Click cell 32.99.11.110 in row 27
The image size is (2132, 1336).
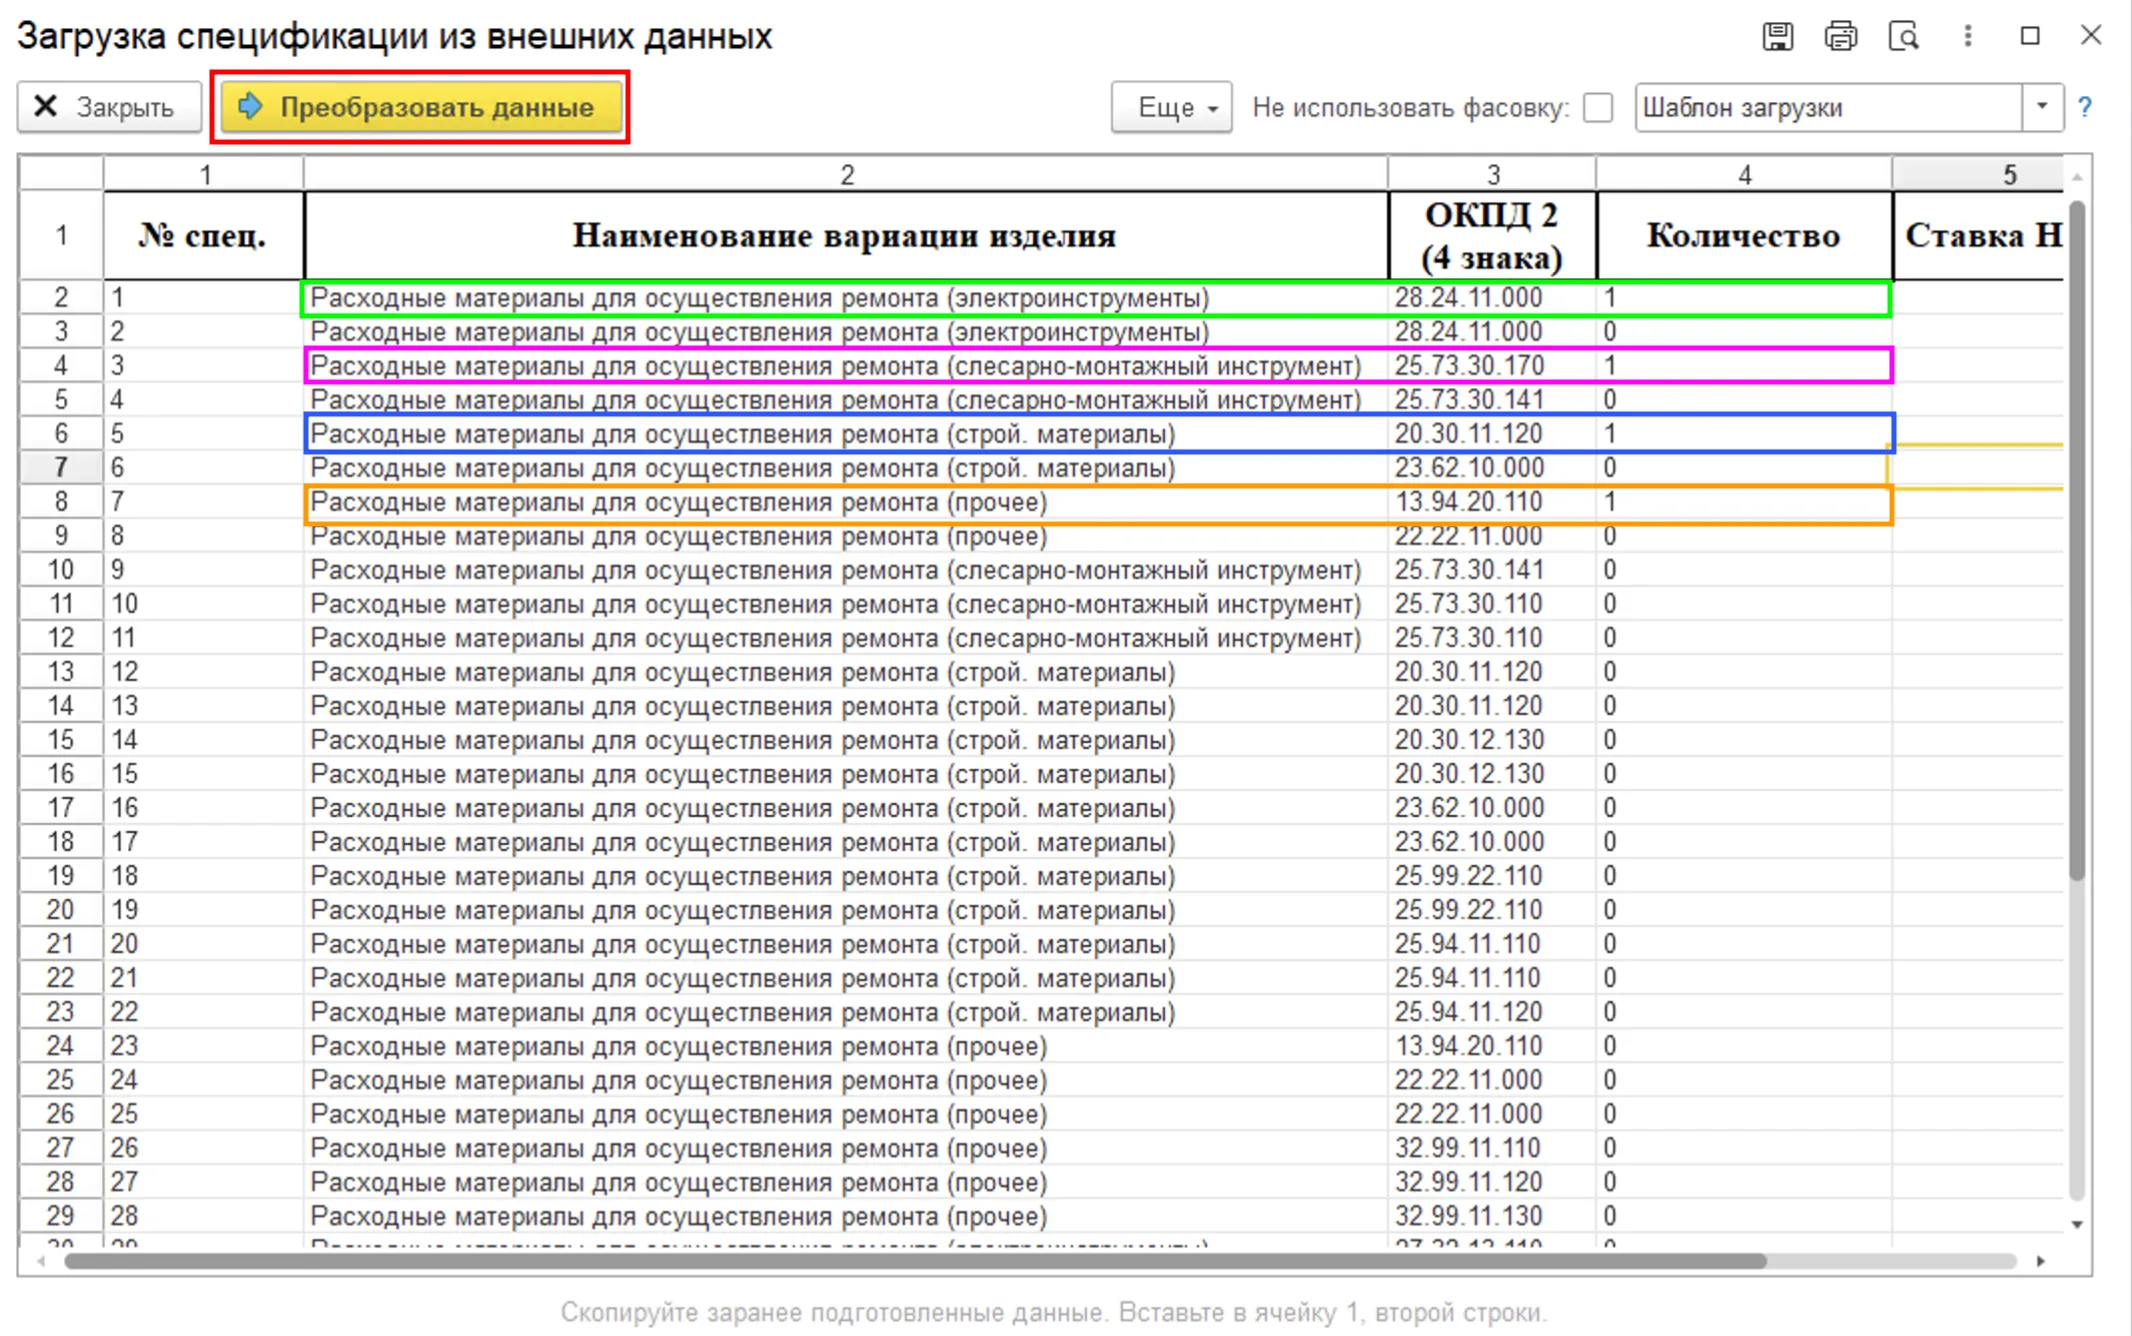click(1493, 1148)
